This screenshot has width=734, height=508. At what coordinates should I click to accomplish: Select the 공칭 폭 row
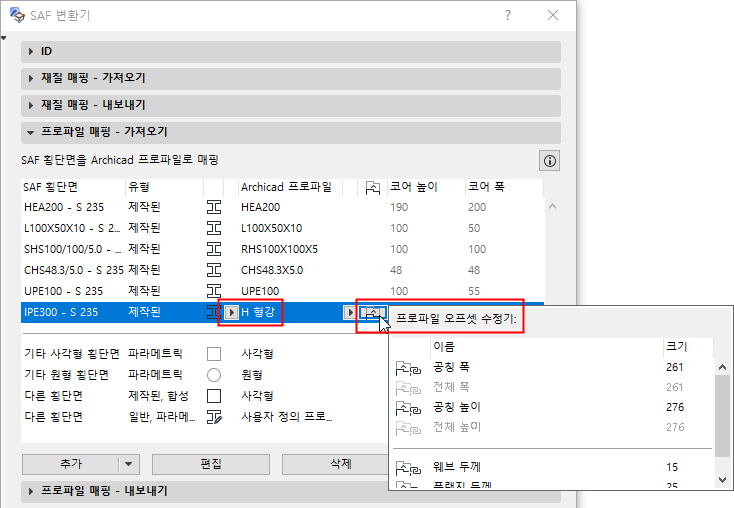(553, 368)
